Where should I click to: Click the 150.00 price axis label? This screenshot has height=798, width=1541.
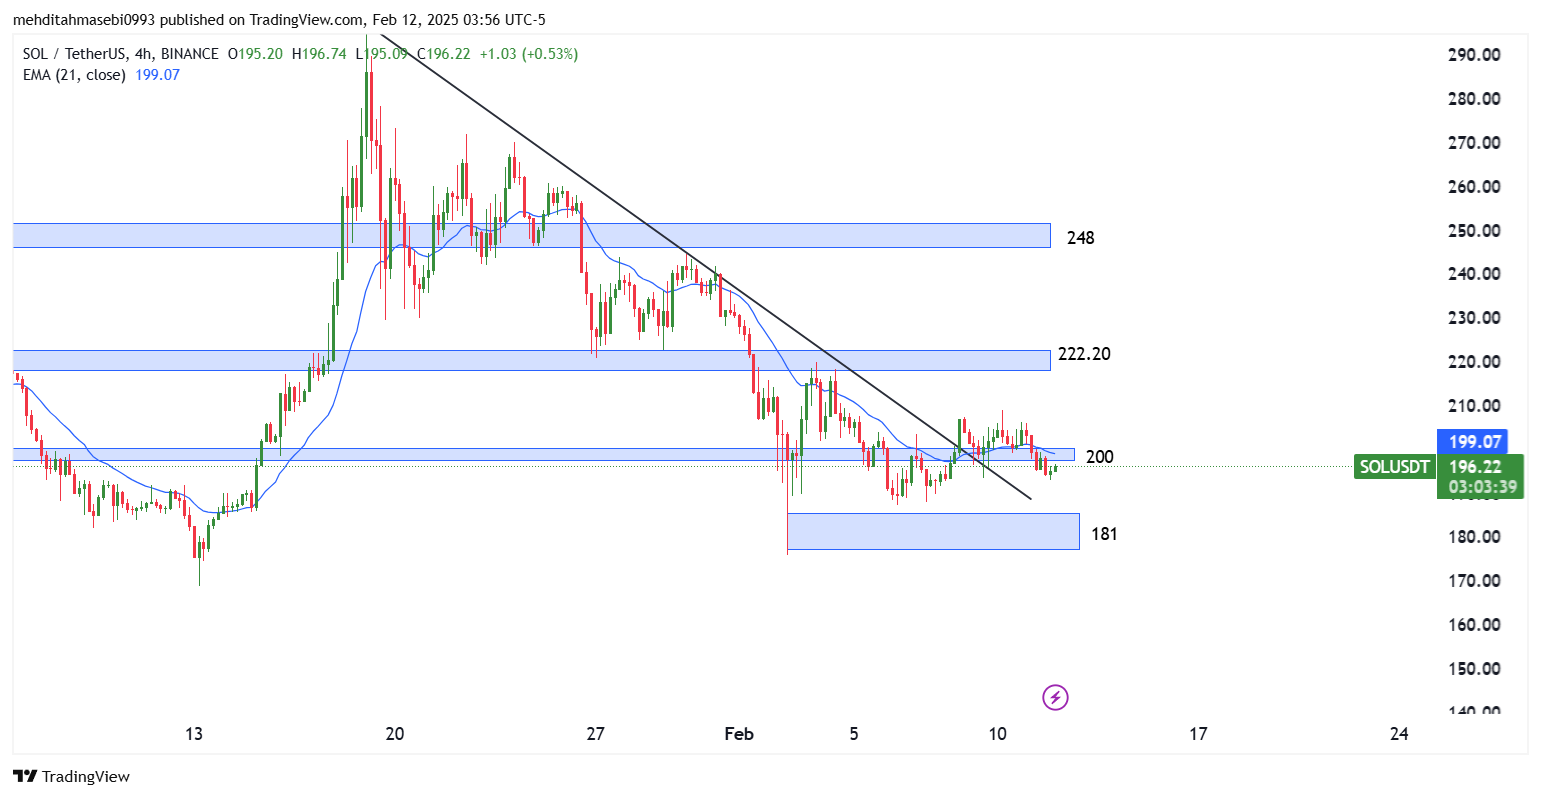click(x=1474, y=668)
